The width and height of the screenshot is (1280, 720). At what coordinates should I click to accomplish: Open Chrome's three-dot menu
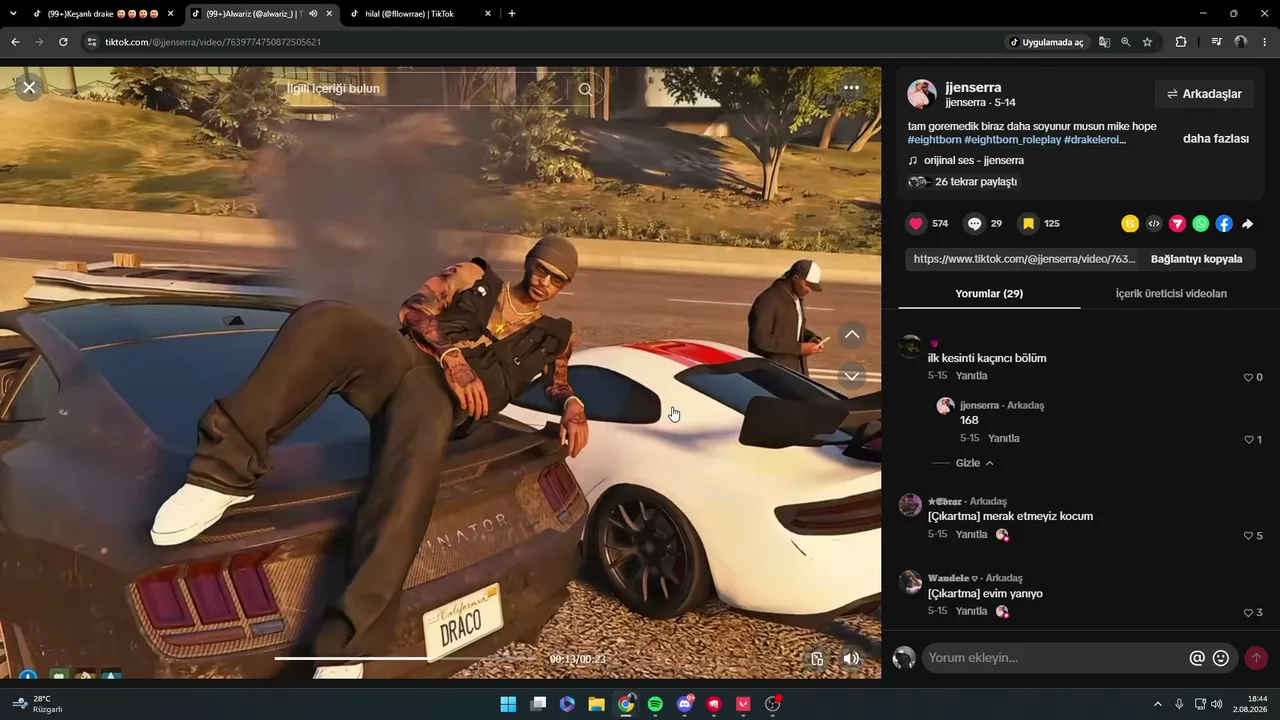click(1265, 42)
